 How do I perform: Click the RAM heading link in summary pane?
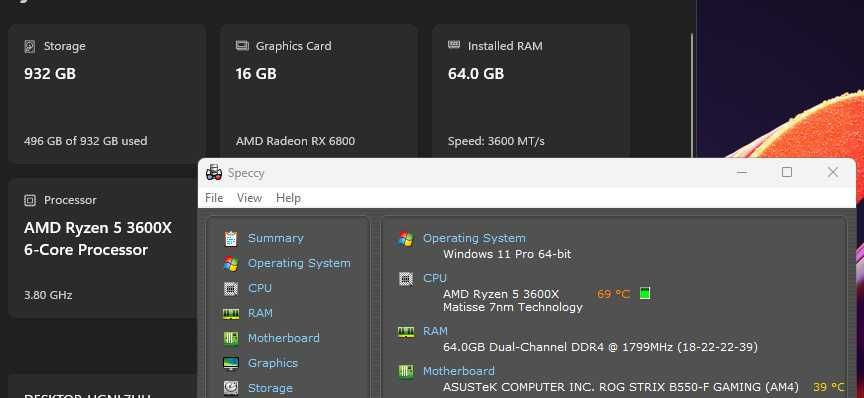click(435, 331)
